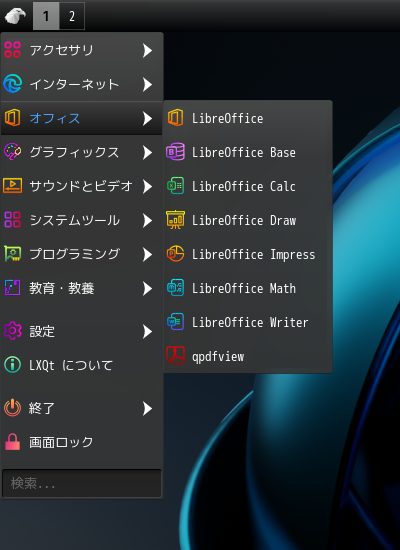This screenshot has width=400, height=550.
Task: Click 画面ロック to lock the screen
Action: (81, 442)
